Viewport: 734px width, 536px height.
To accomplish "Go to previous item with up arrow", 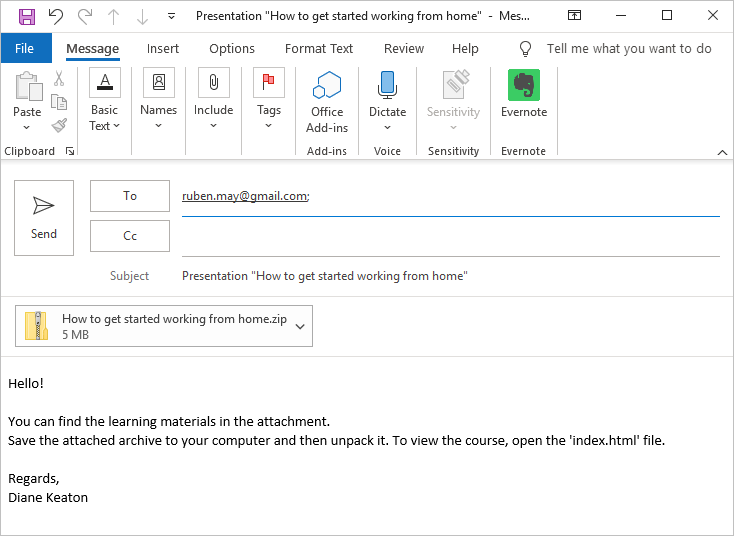I will click(x=113, y=17).
